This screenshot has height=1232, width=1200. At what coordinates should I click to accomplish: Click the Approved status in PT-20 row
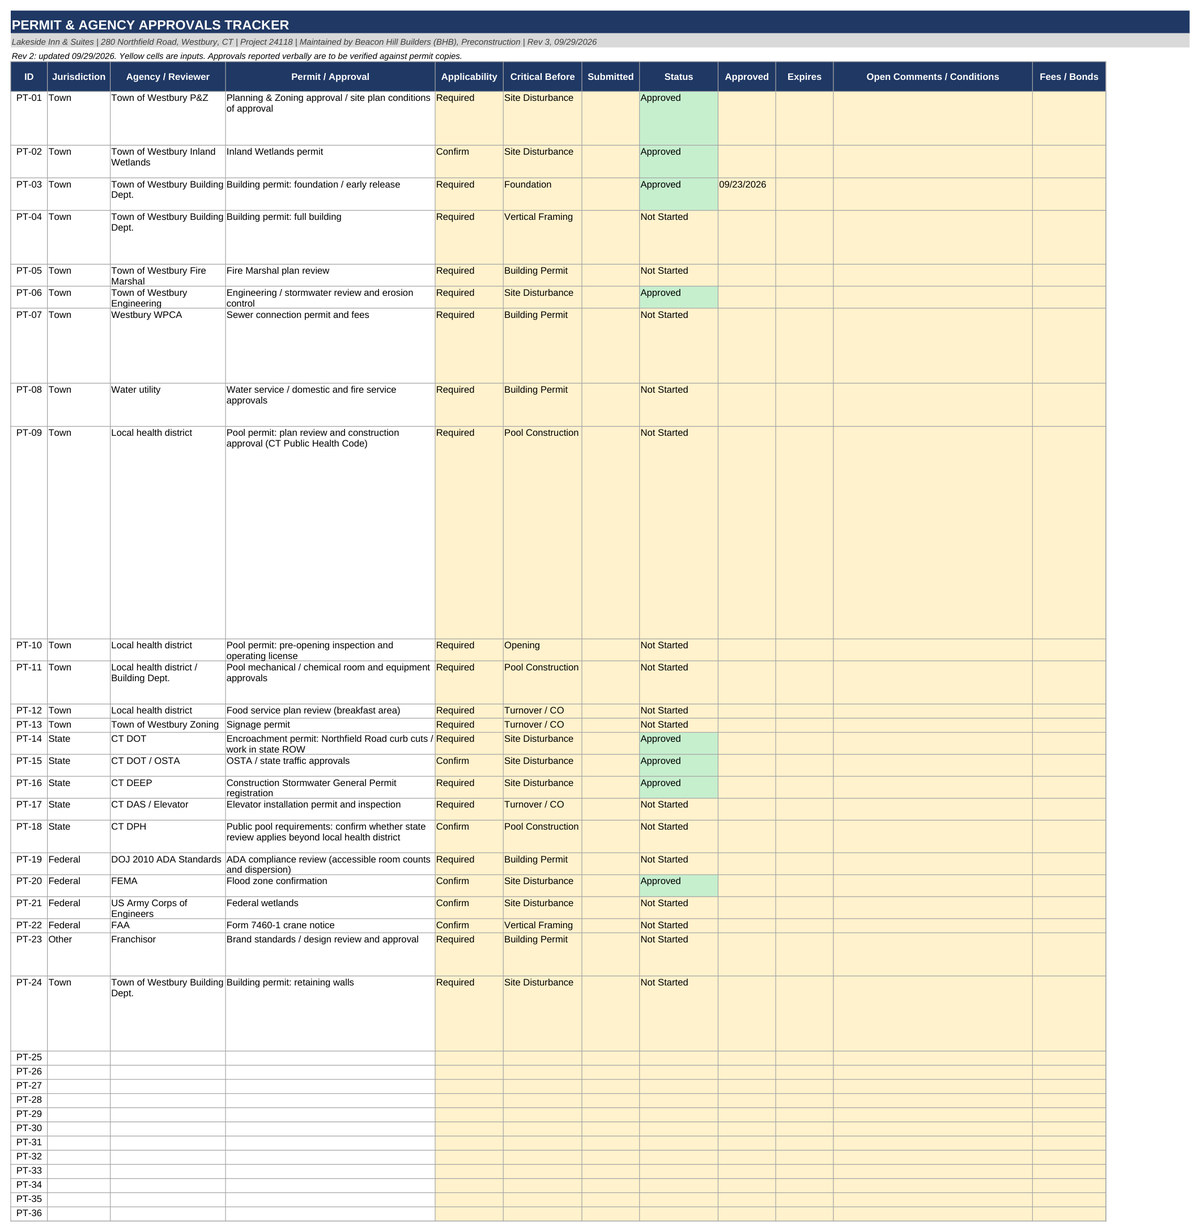pyautogui.click(x=679, y=885)
